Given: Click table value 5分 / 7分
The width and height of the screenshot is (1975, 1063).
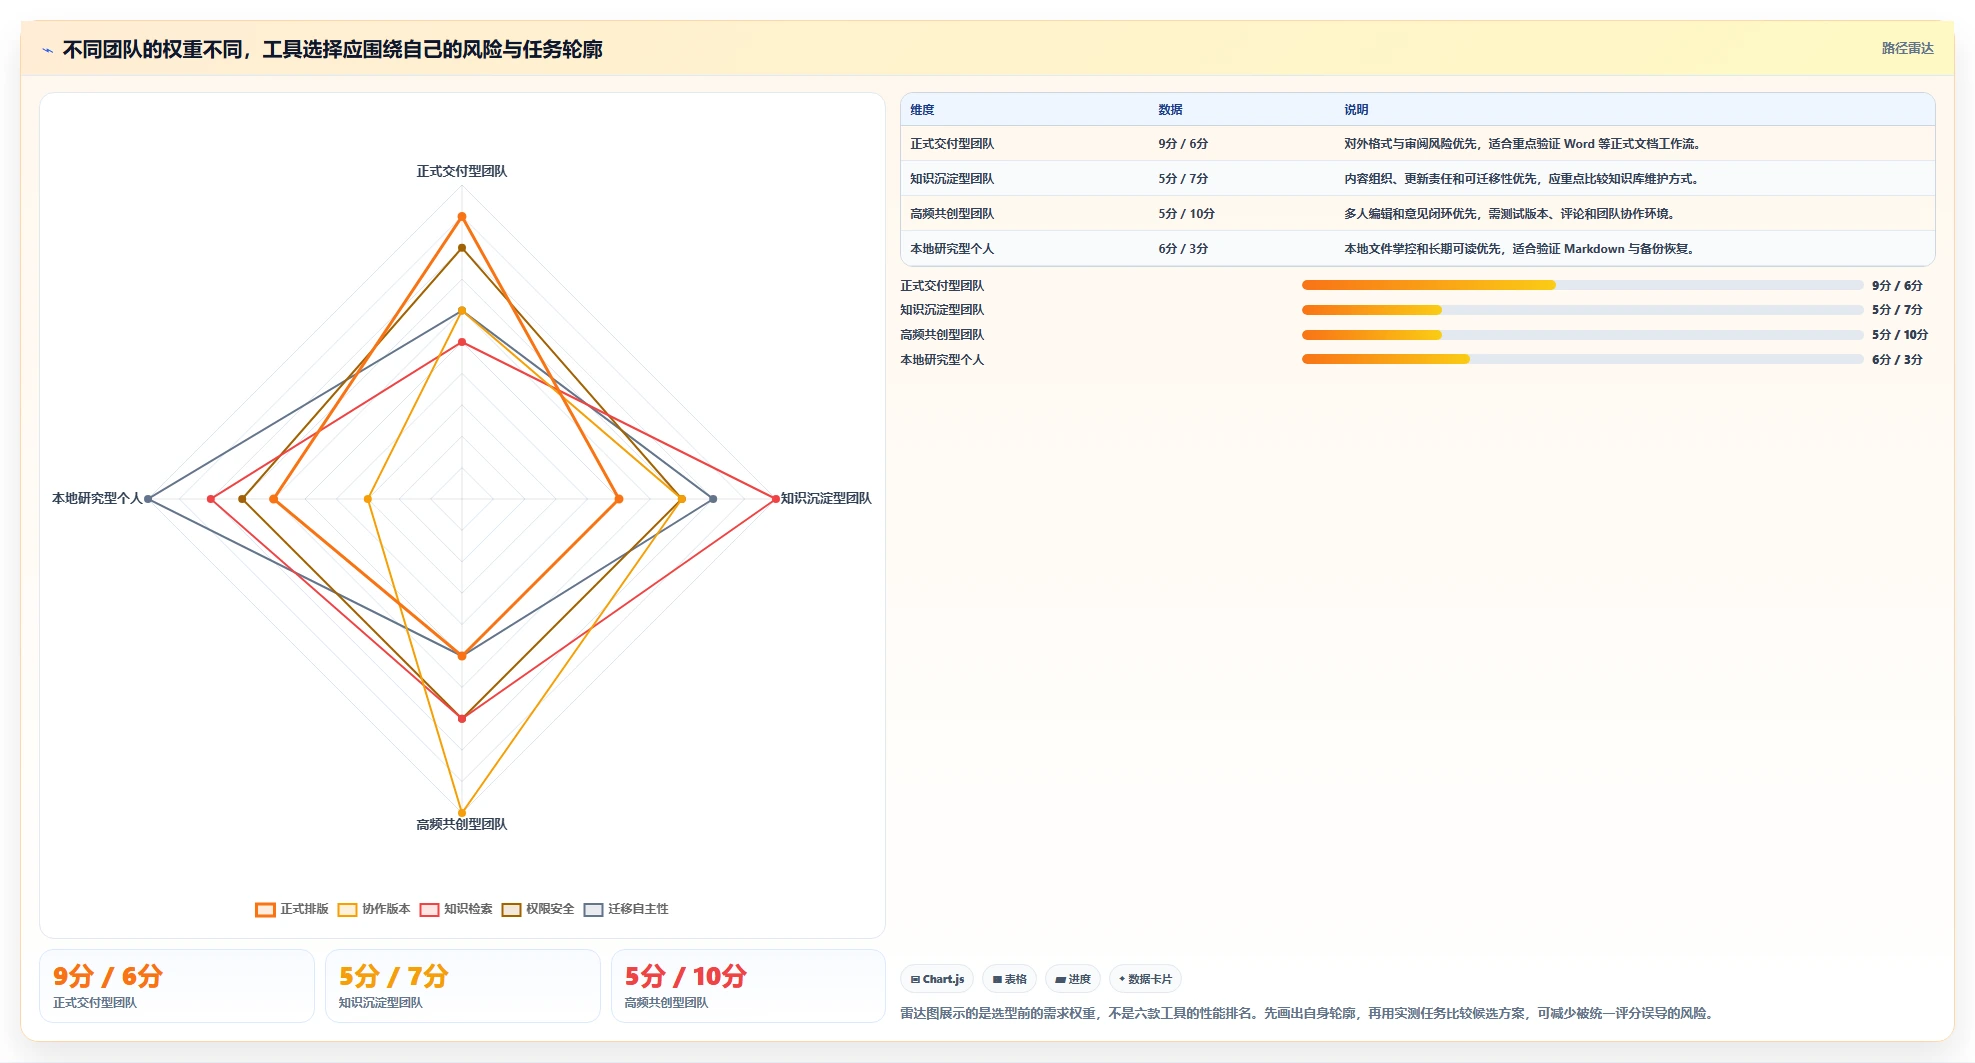Looking at the screenshot, I should [x=1183, y=179].
